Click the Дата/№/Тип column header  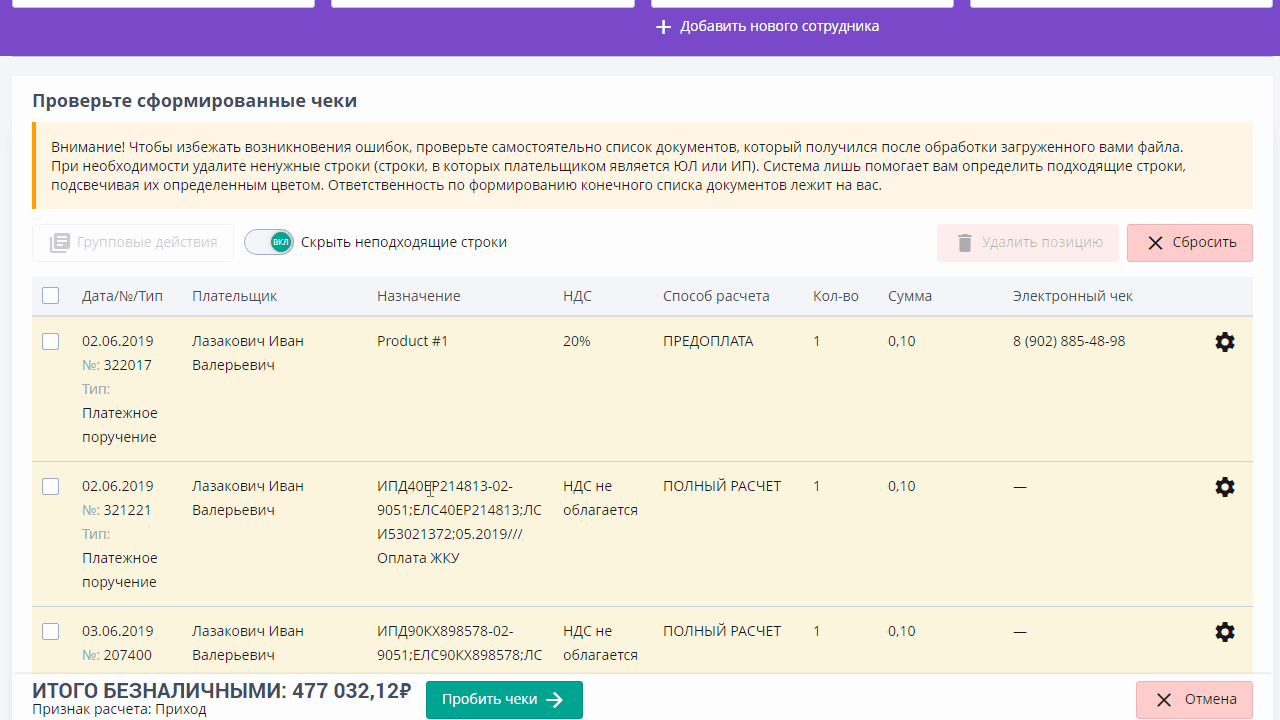[x=122, y=296]
